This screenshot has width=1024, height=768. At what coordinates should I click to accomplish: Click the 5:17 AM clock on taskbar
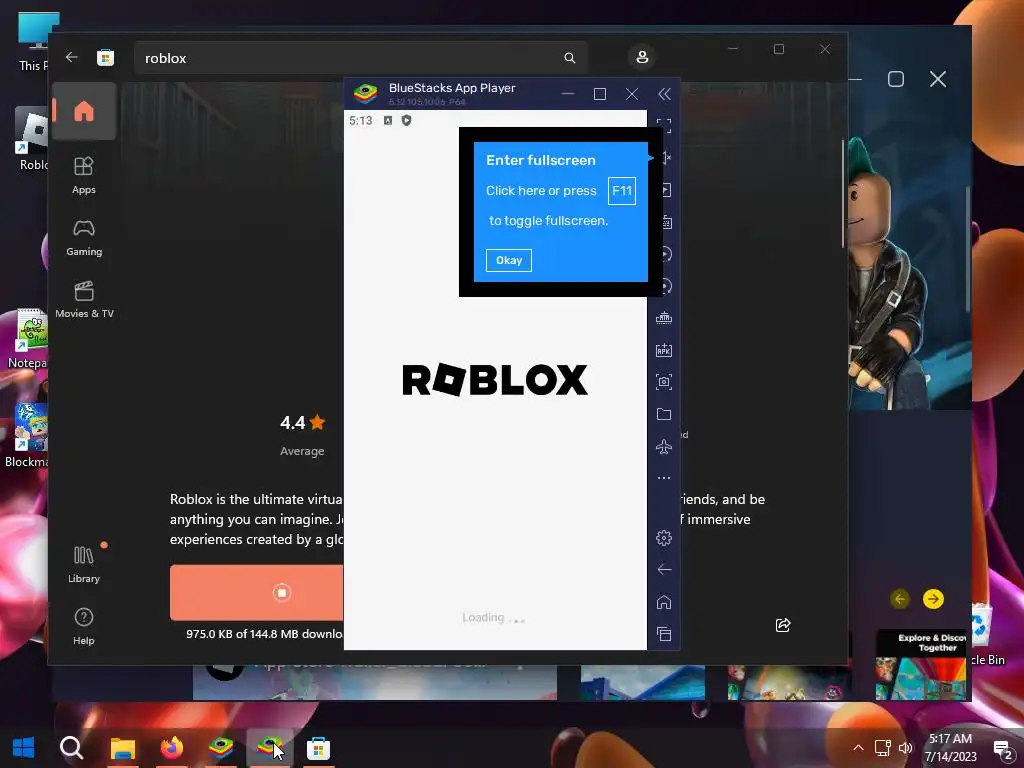(950, 739)
